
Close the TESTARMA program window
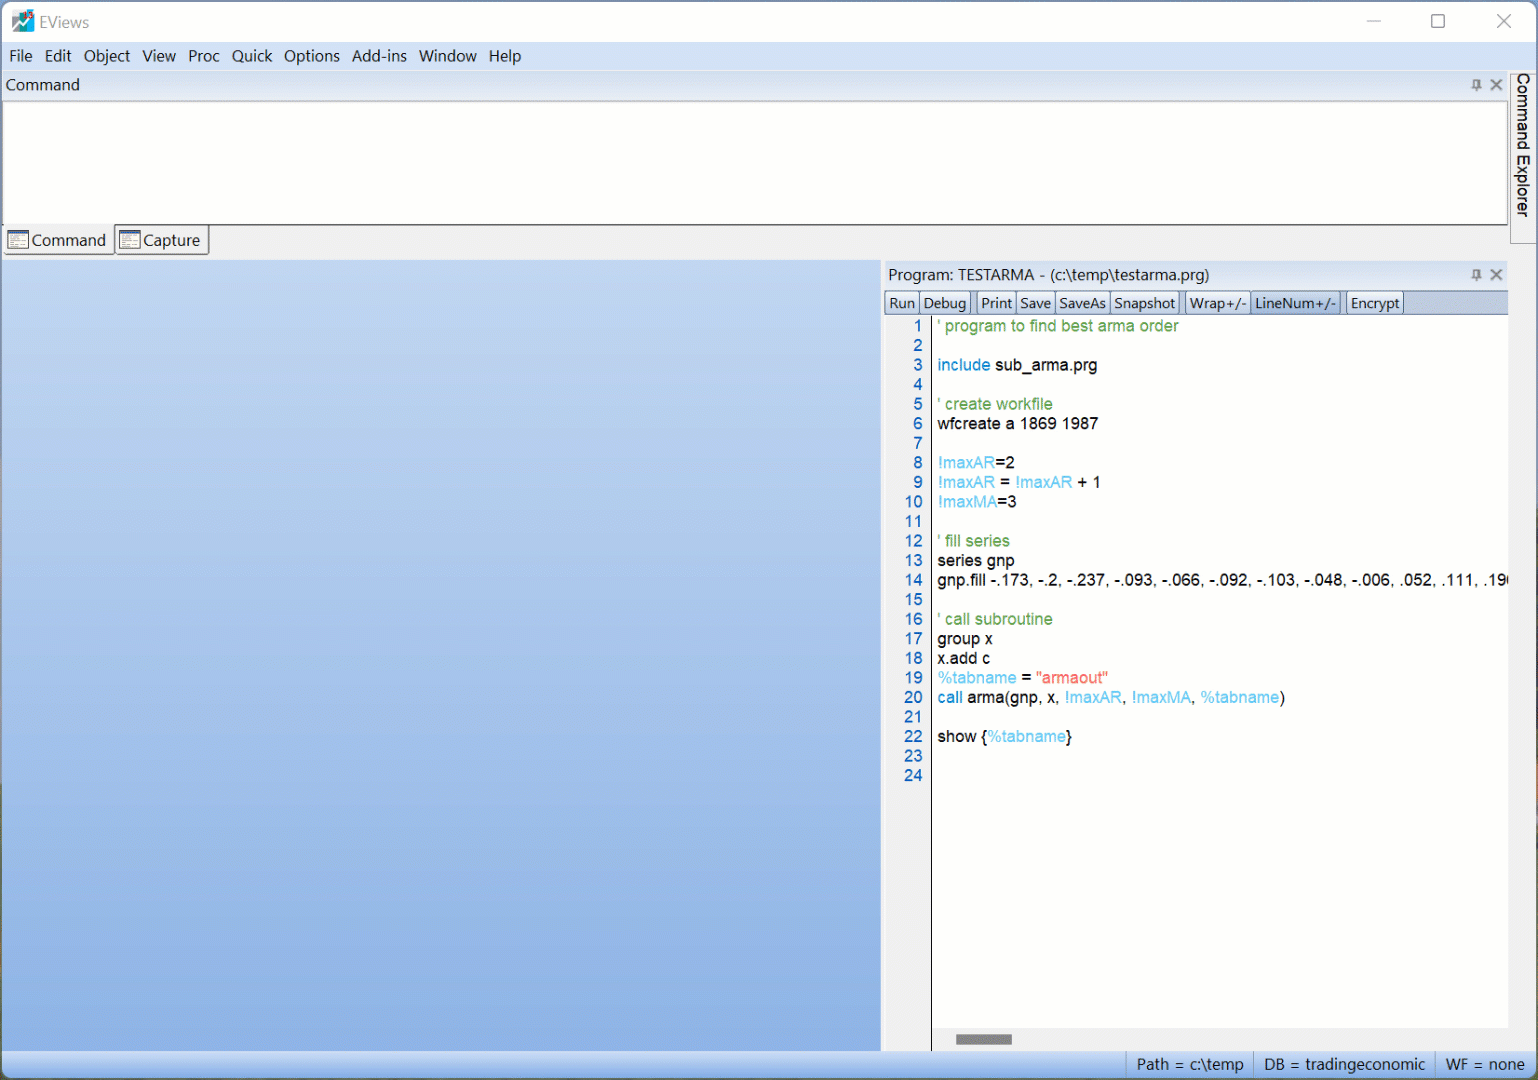pyautogui.click(x=1496, y=275)
